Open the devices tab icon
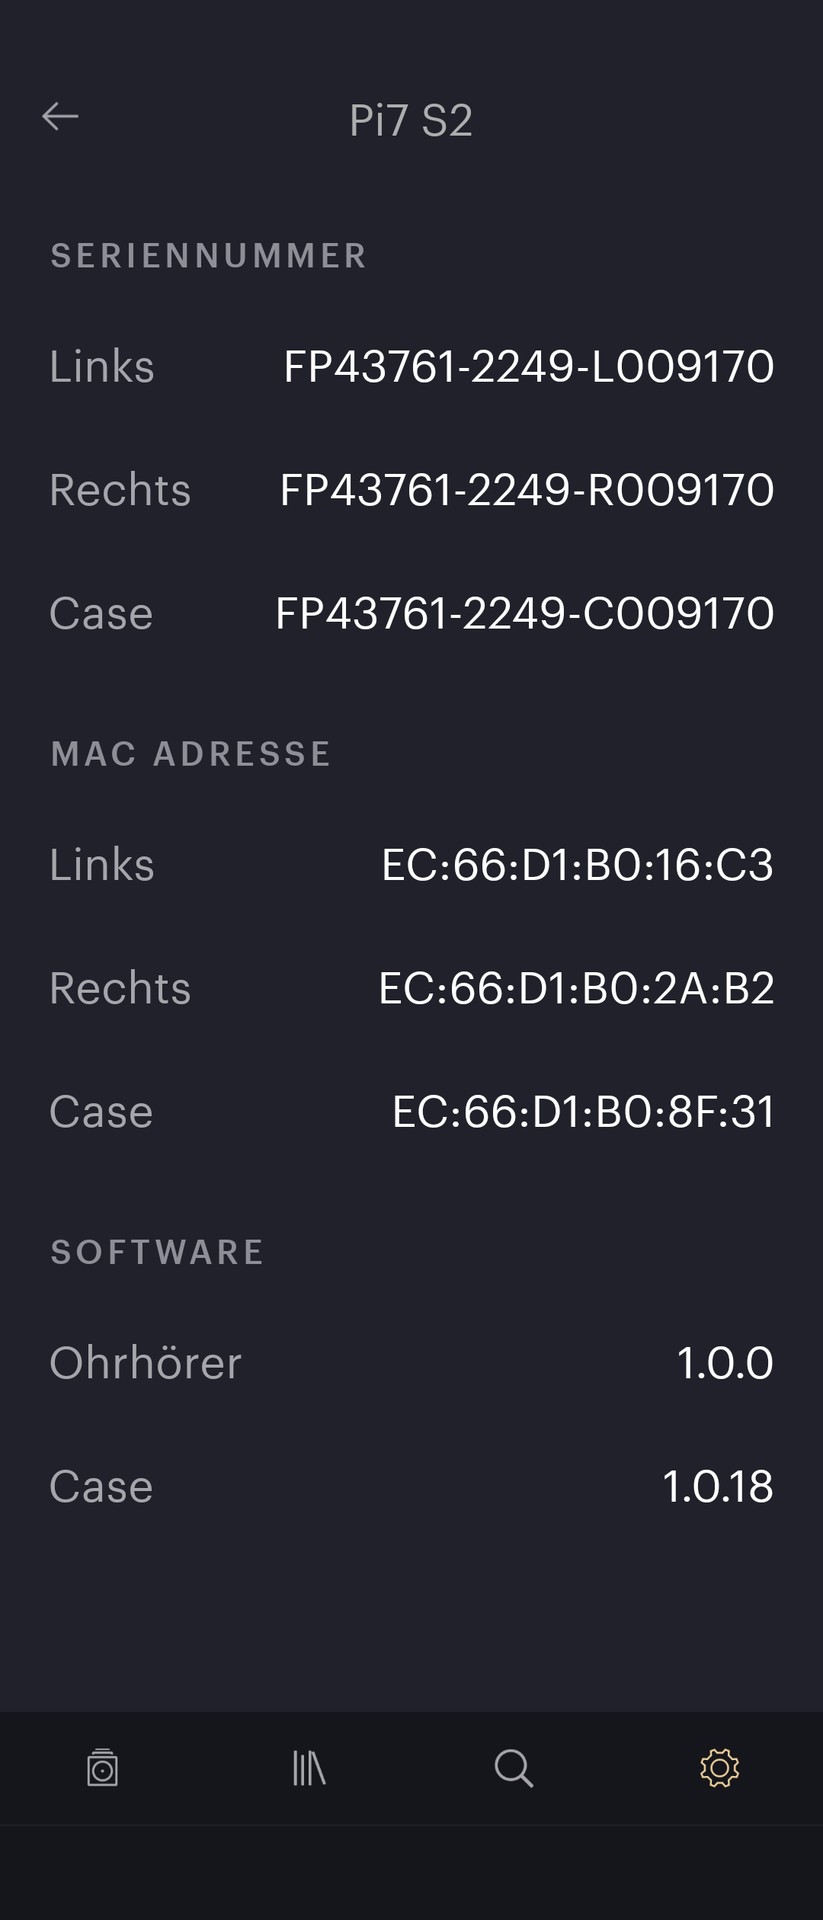The image size is (823, 1920). tap(103, 1767)
